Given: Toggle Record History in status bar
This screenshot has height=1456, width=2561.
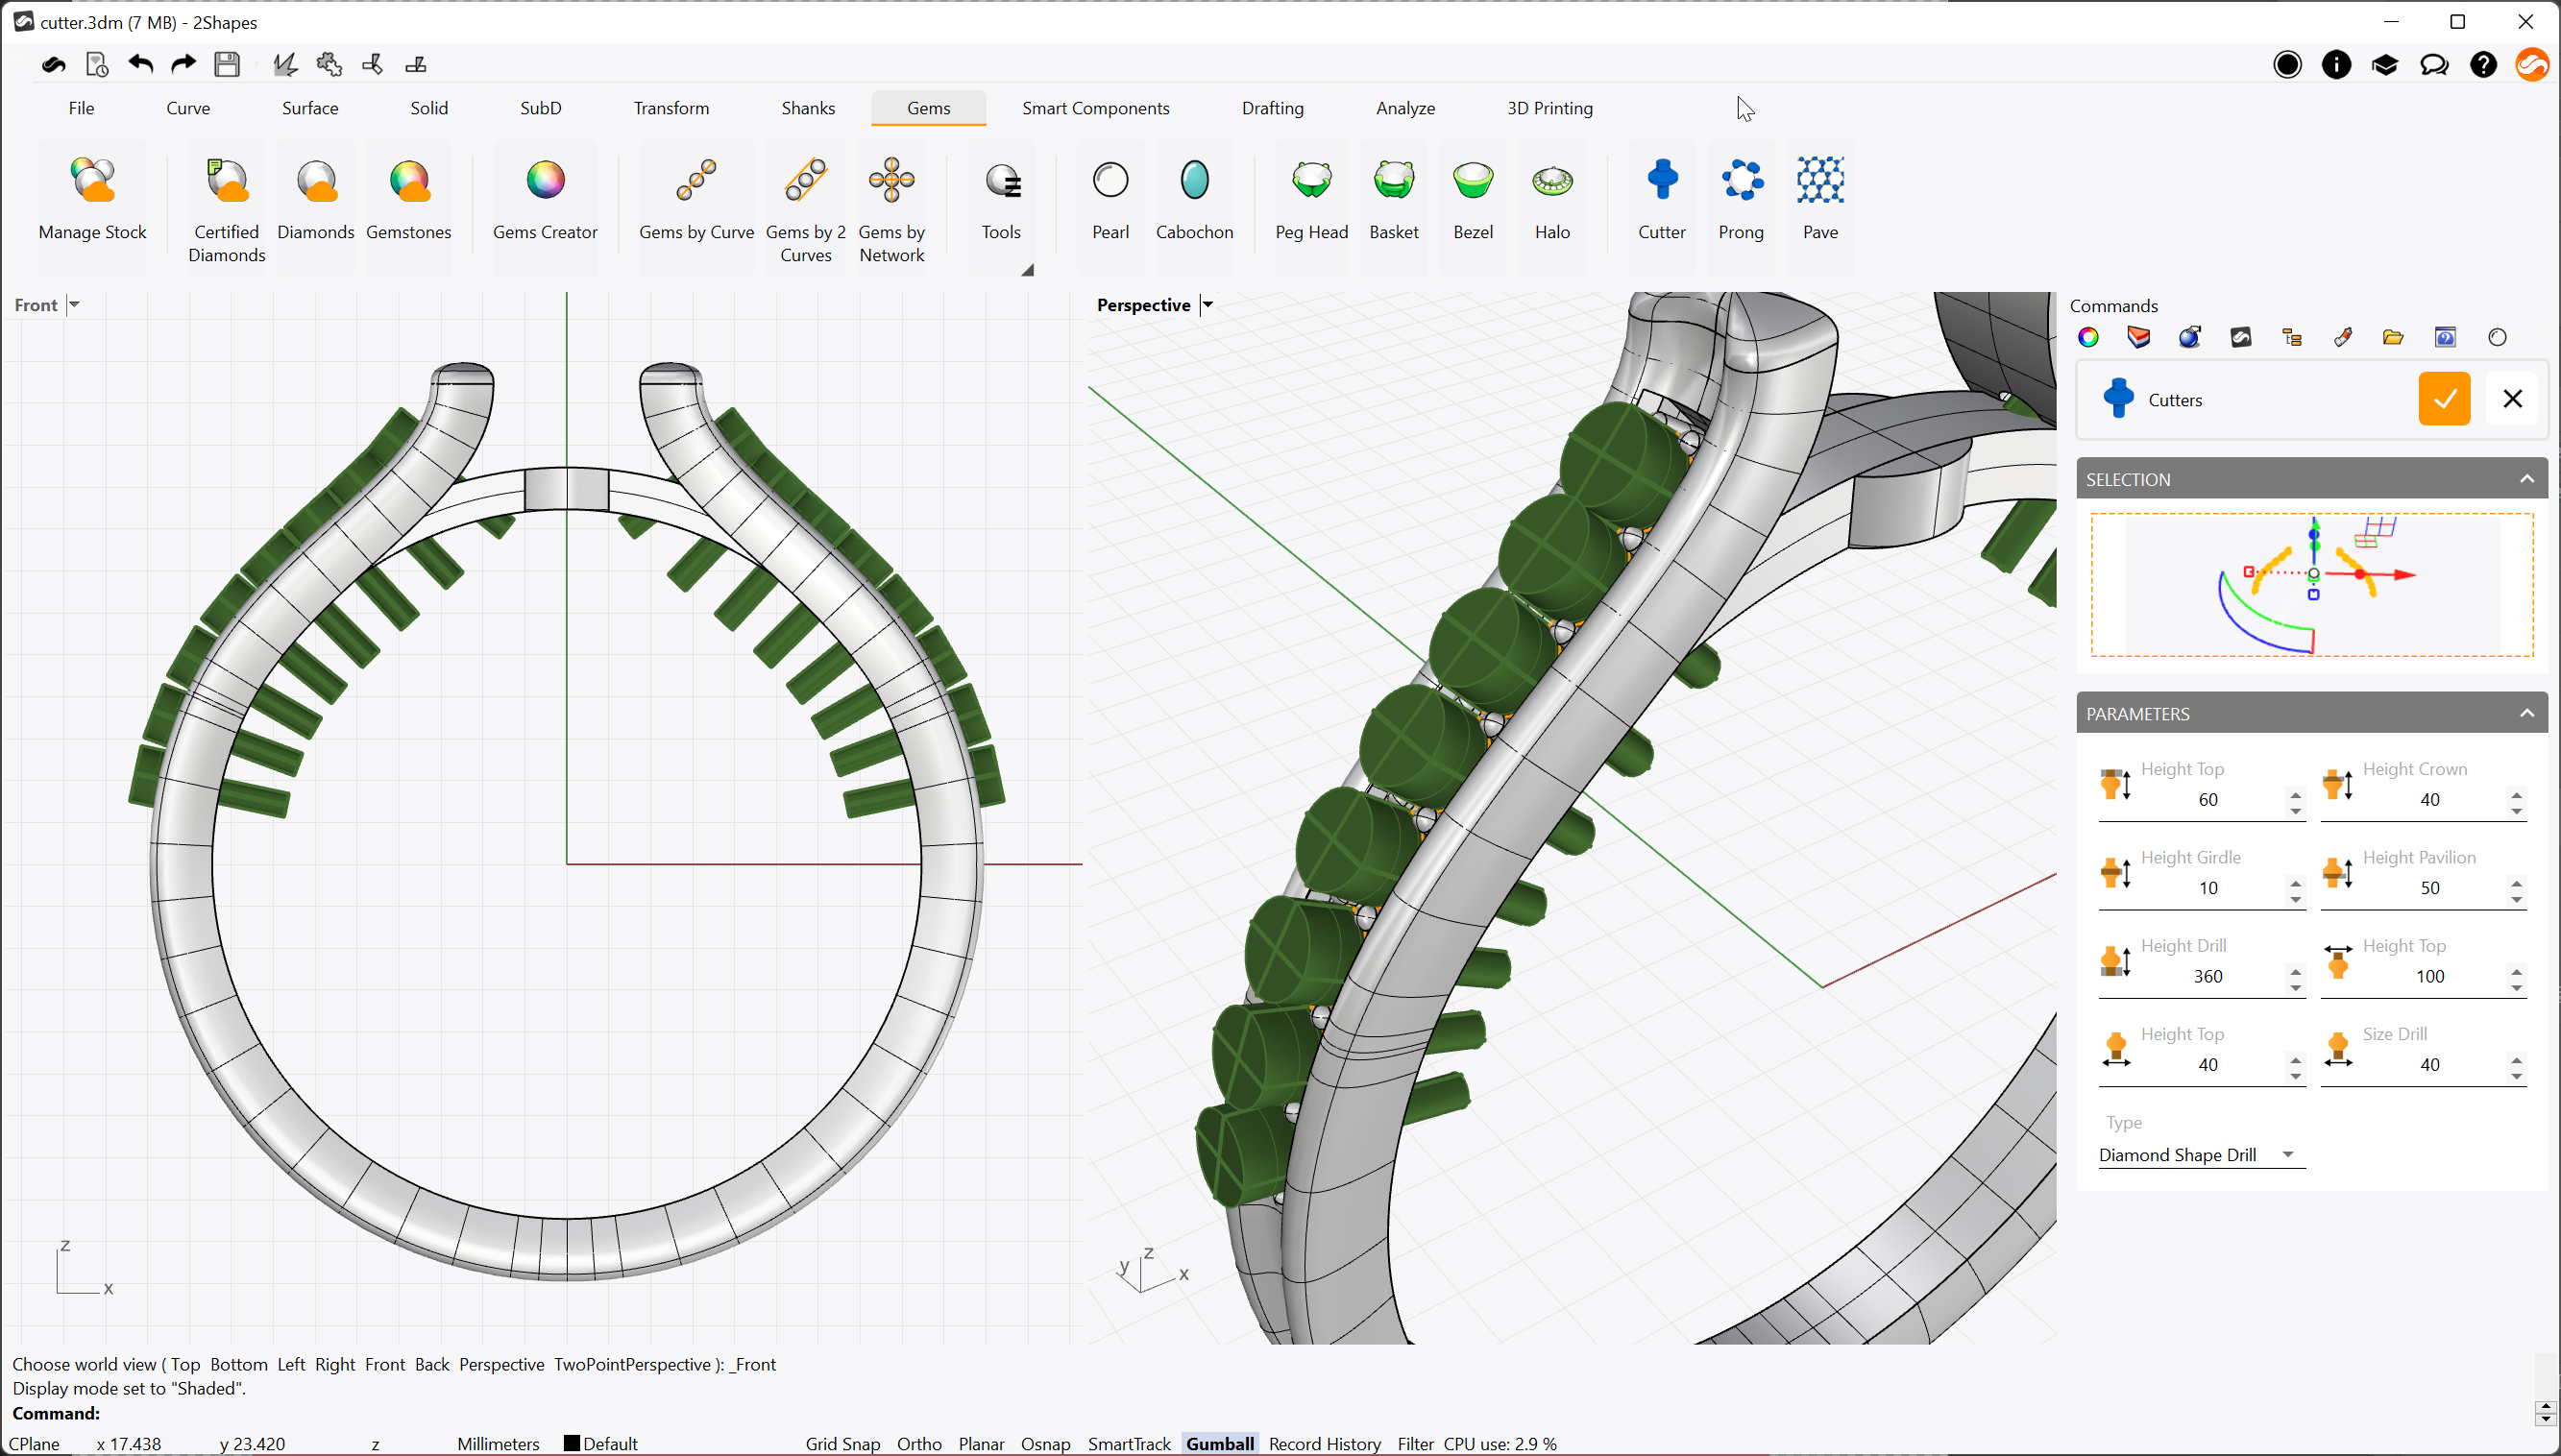Looking at the screenshot, I should 1324,1443.
